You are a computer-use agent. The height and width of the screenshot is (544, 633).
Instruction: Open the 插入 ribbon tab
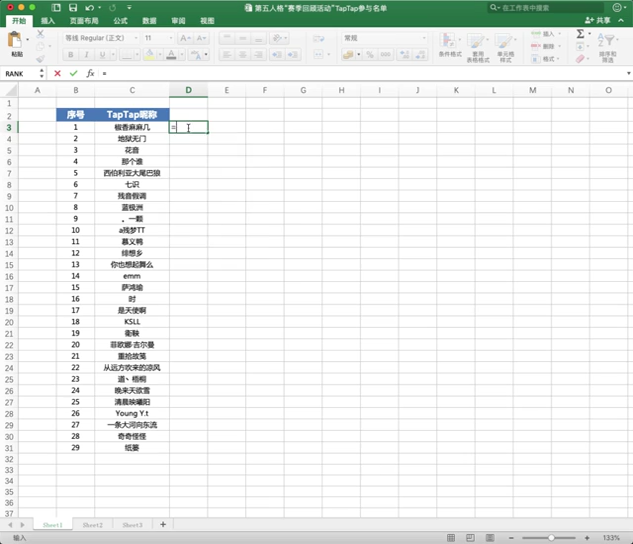tap(48, 21)
